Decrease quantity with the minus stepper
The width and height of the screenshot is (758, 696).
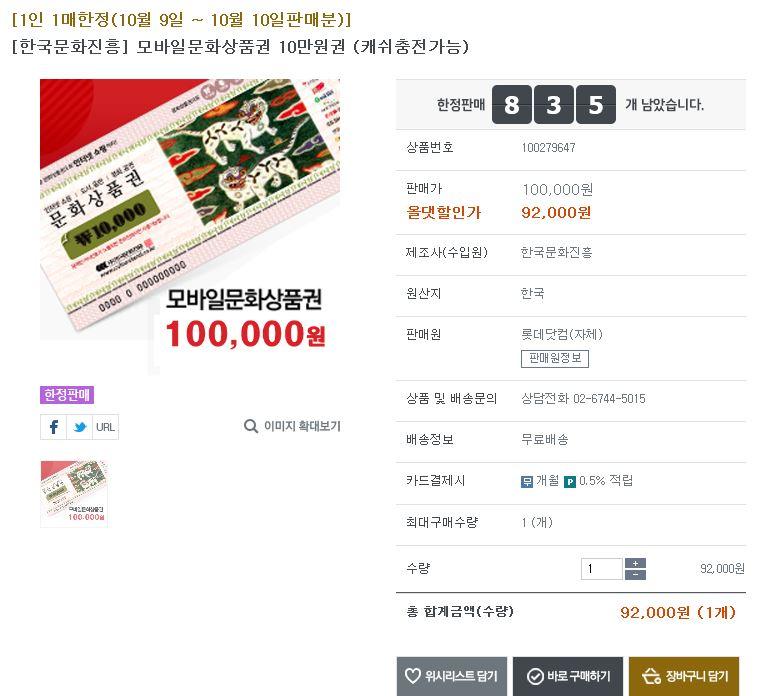(x=635, y=574)
